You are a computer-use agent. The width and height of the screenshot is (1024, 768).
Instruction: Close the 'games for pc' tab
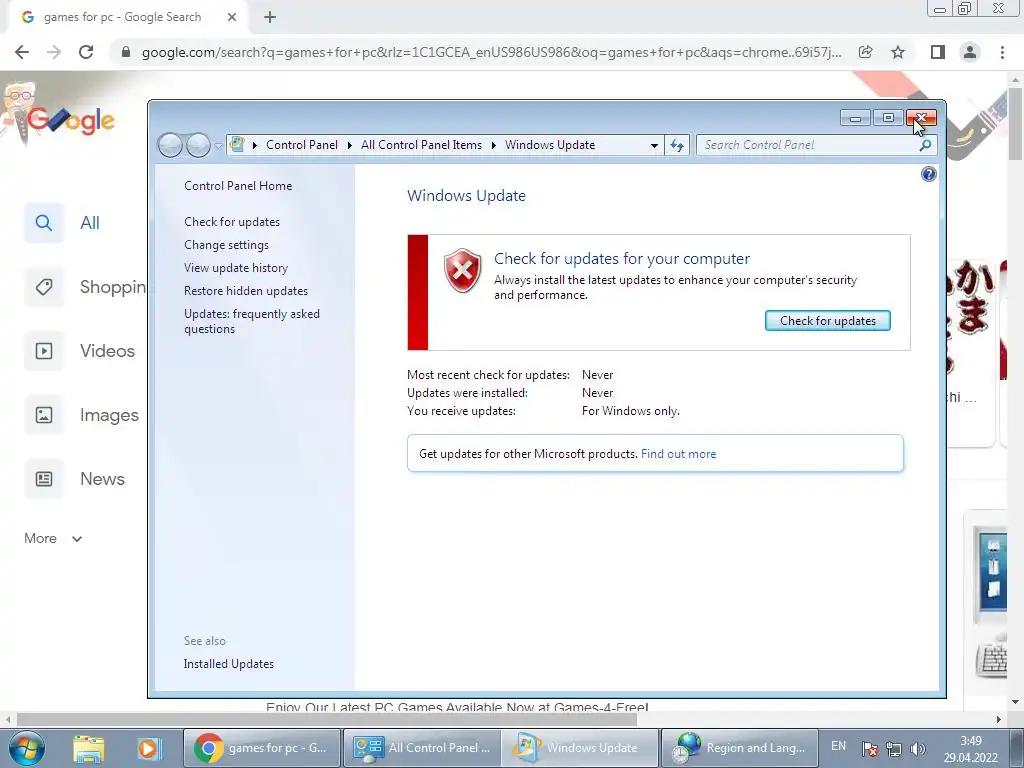tap(232, 18)
